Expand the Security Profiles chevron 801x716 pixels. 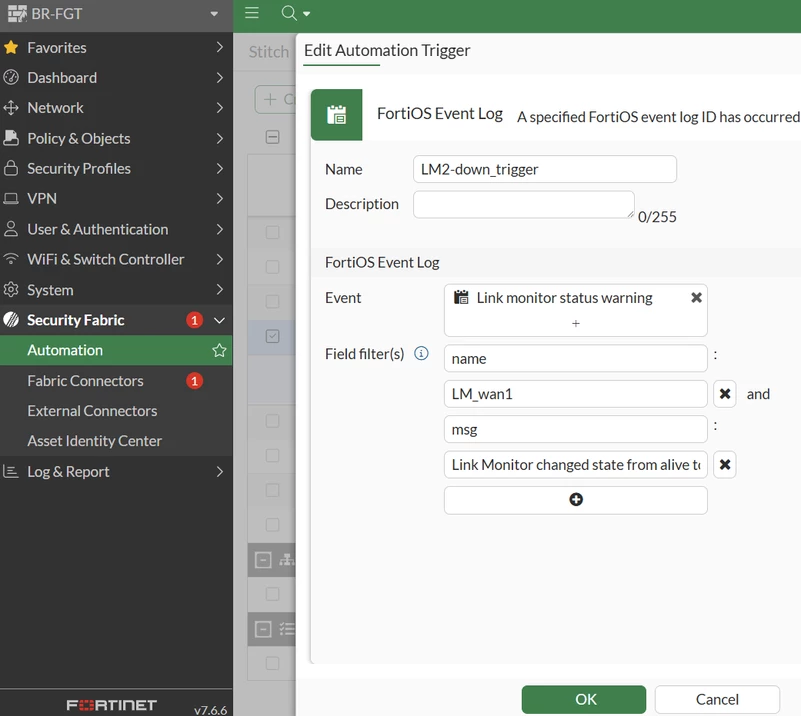tap(220, 168)
